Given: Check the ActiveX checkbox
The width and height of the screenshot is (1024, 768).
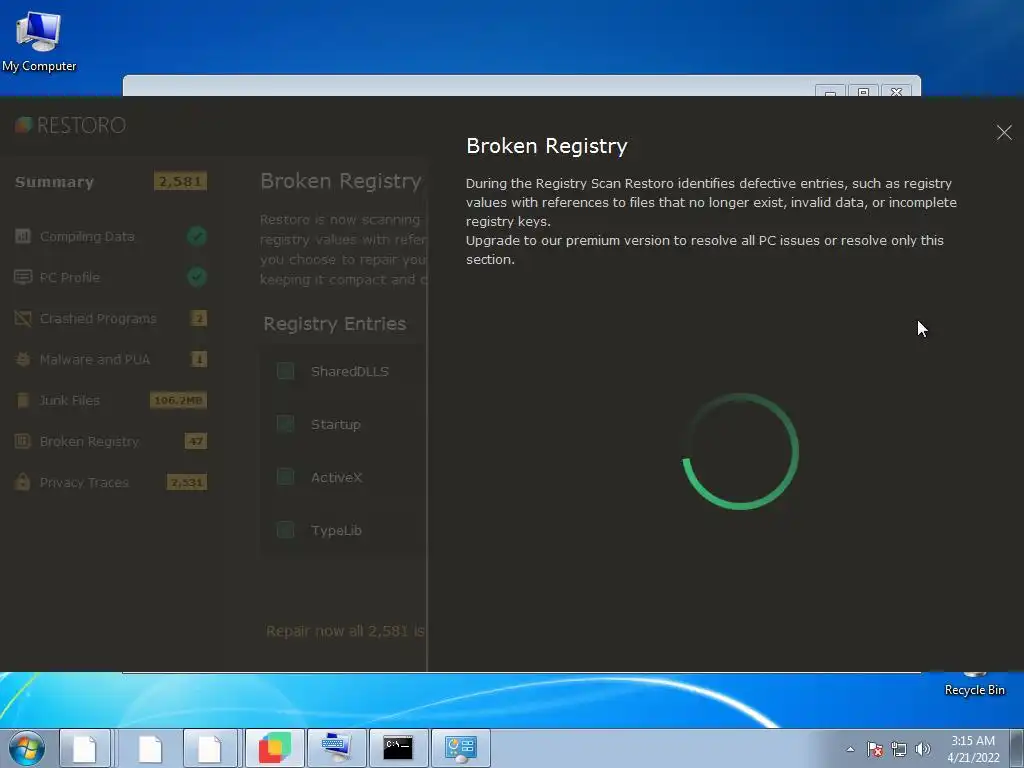Looking at the screenshot, I should pyautogui.click(x=285, y=477).
